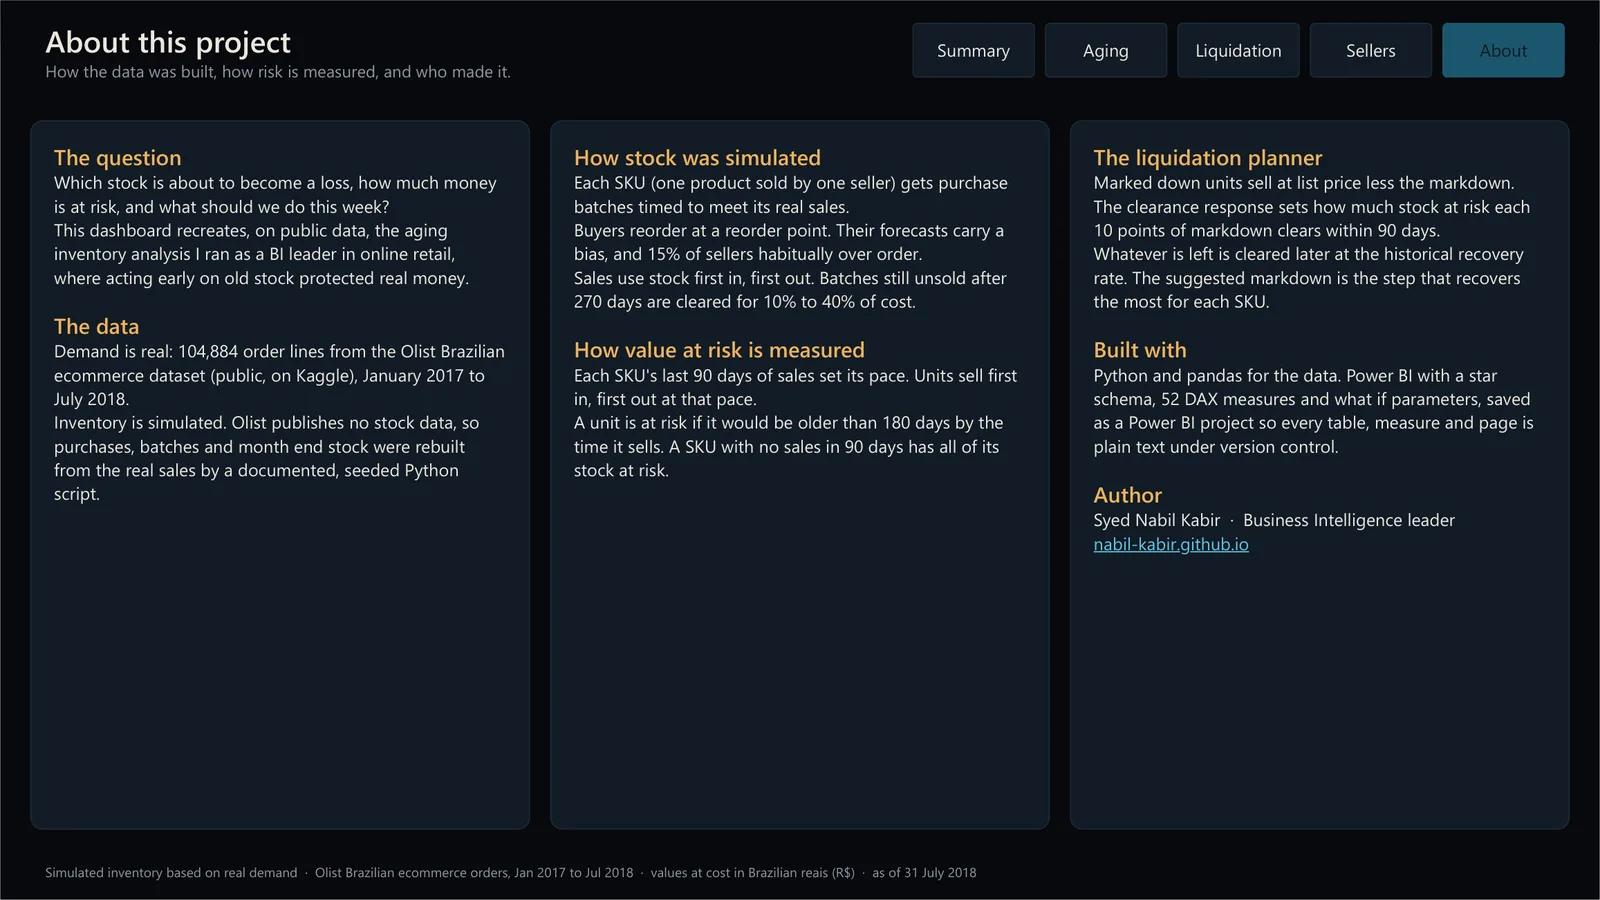Click 'The liquidation planner' heading

(1207, 158)
